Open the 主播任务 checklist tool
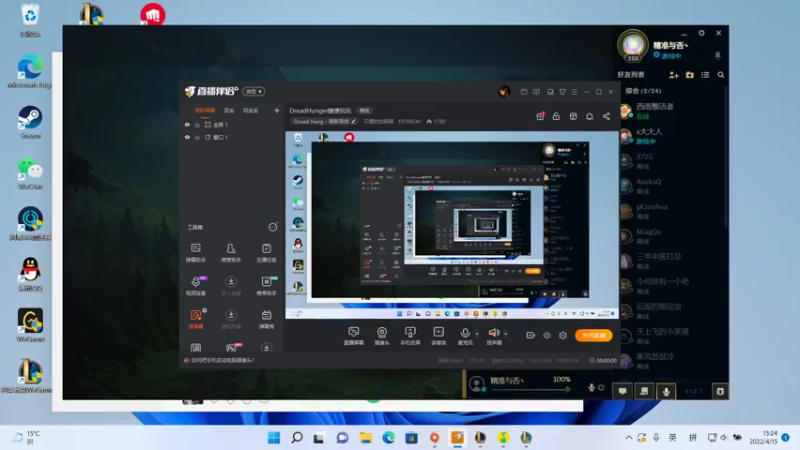The image size is (800, 450). [266, 253]
